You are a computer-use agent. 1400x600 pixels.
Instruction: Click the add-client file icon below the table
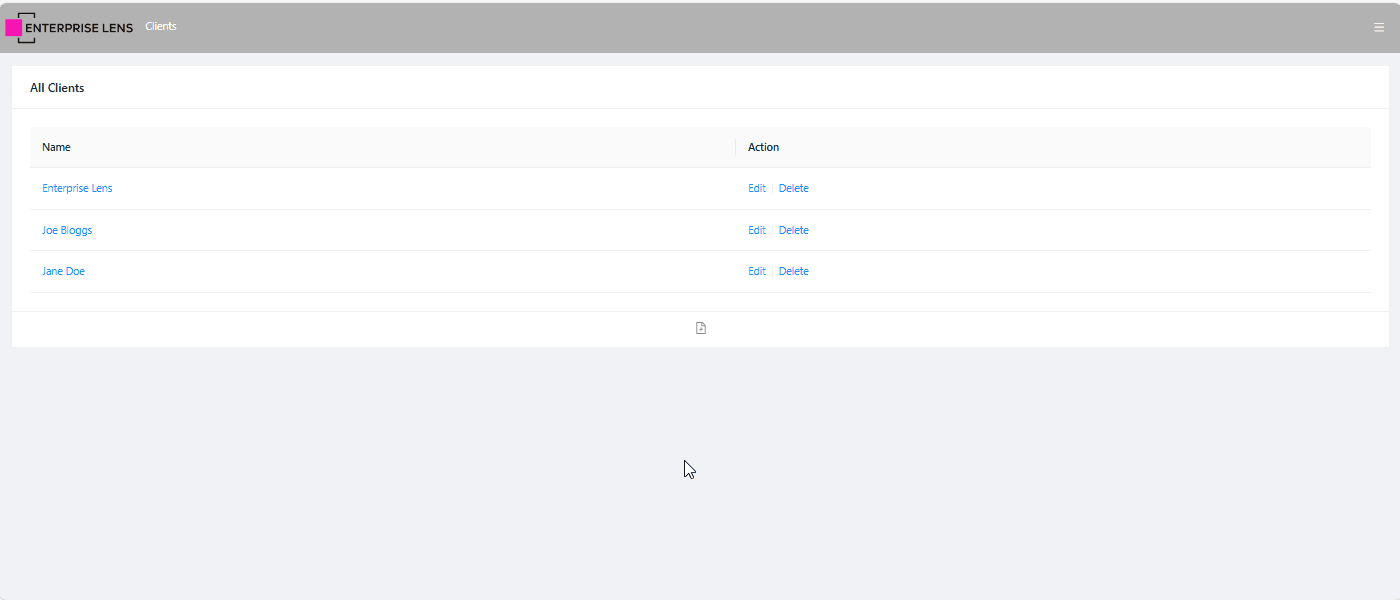701,328
